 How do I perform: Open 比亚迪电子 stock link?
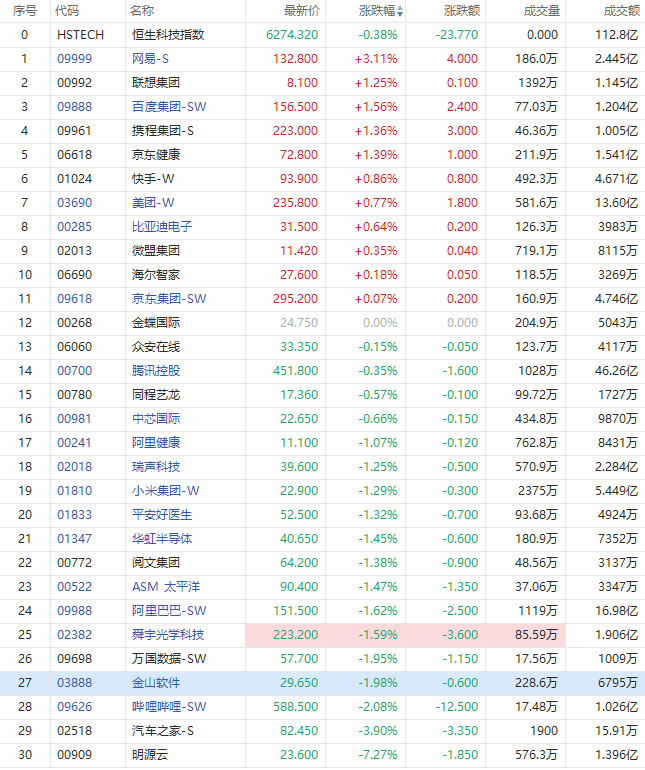[x=162, y=227]
